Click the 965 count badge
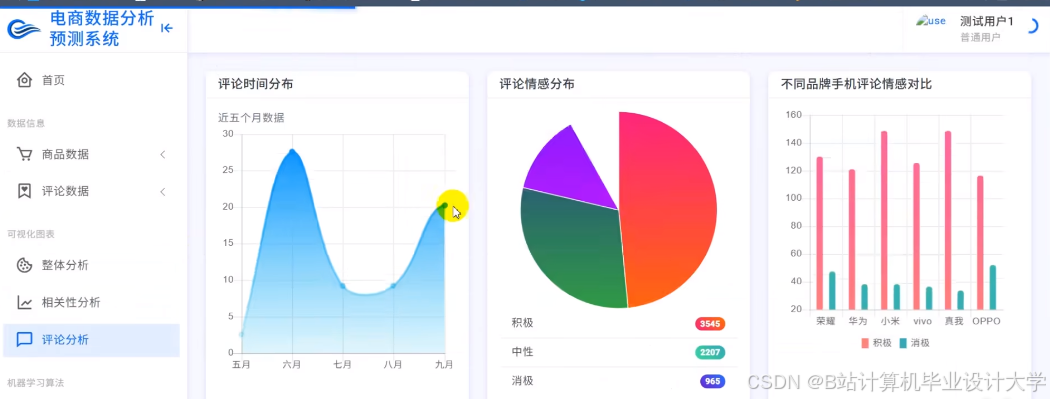Screen dimensions: 1050x399 (712, 382)
